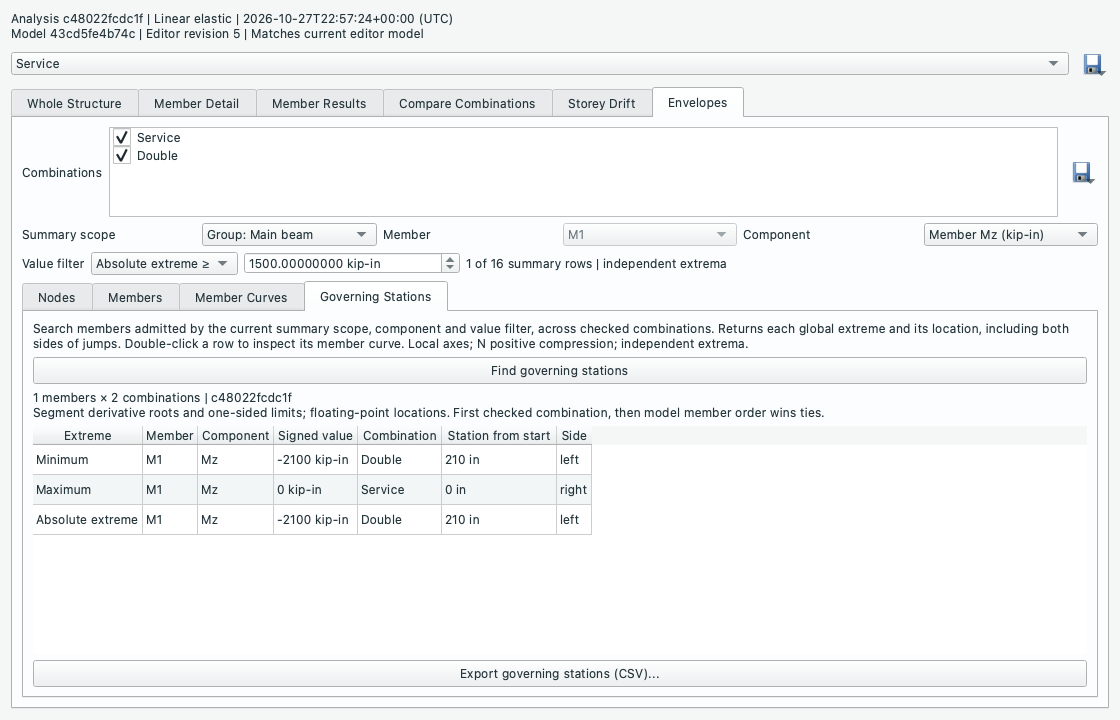Select the Governing Stations sub-tab
The width and height of the screenshot is (1120, 720).
click(376, 296)
